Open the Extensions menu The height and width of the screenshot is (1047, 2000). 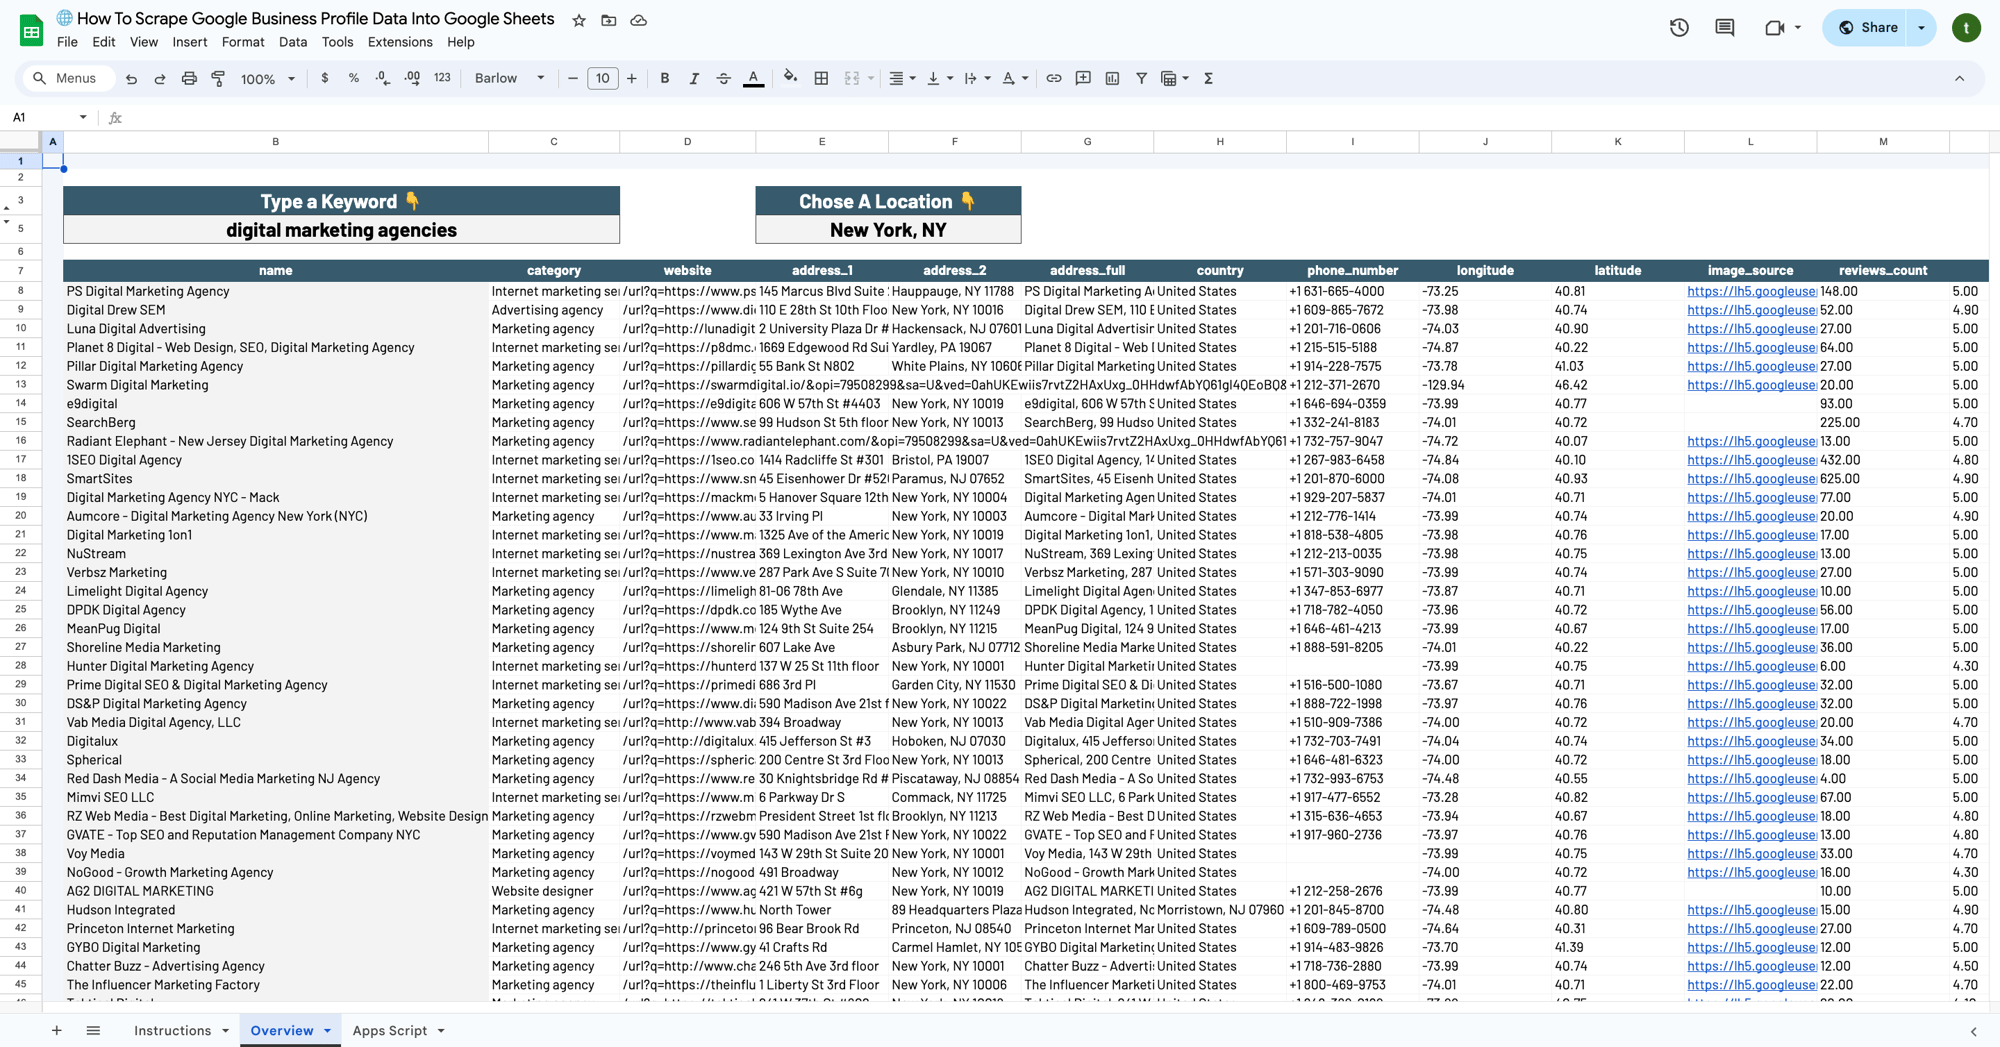(400, 42)
